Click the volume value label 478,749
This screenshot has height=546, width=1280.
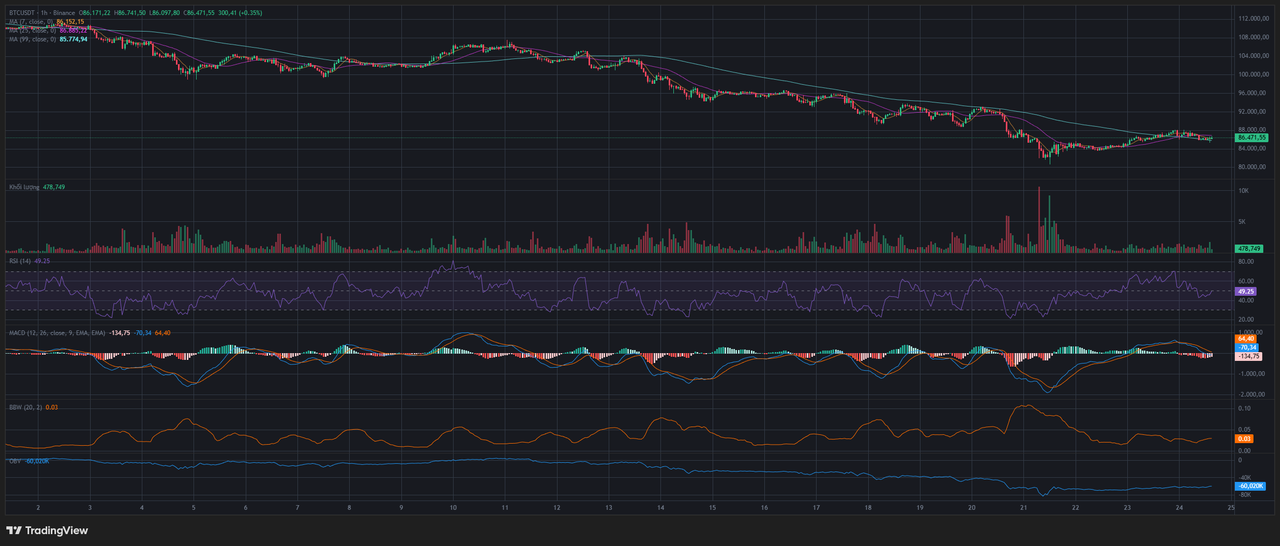pos(1249,247)
